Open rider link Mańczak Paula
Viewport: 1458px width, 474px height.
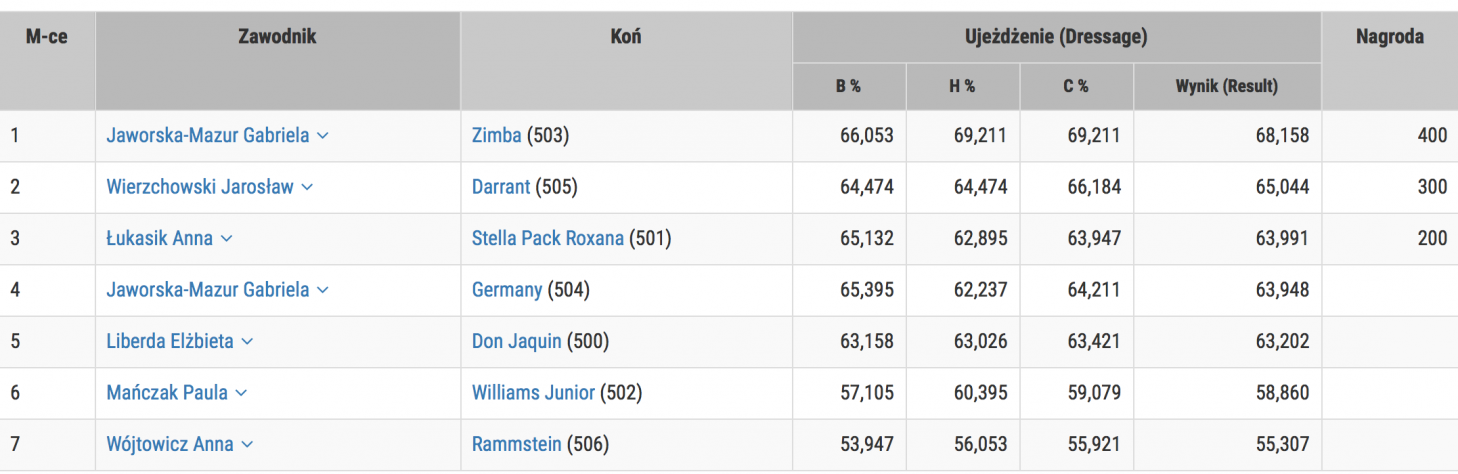tap(167, 393)
